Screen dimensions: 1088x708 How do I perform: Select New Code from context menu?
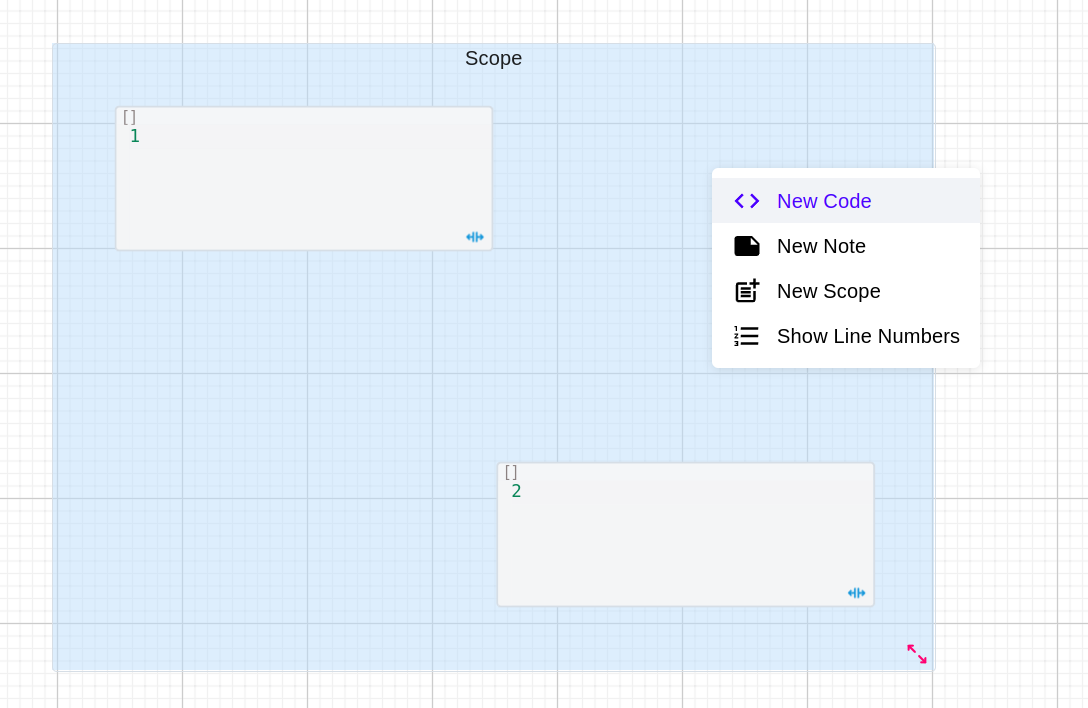846,201
